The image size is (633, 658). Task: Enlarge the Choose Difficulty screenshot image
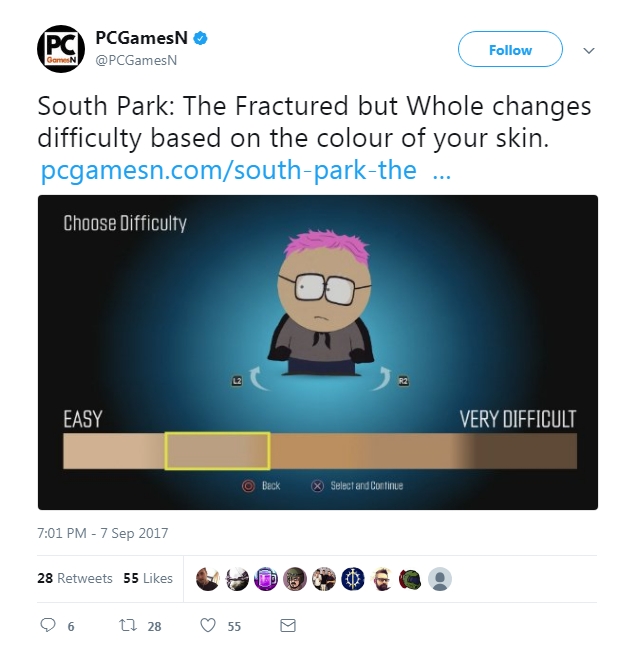[x=318, y=352]
